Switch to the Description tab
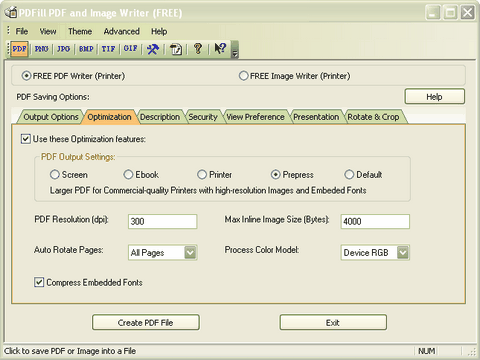This screenshot has width=480, height=360. tap(160, 117)
